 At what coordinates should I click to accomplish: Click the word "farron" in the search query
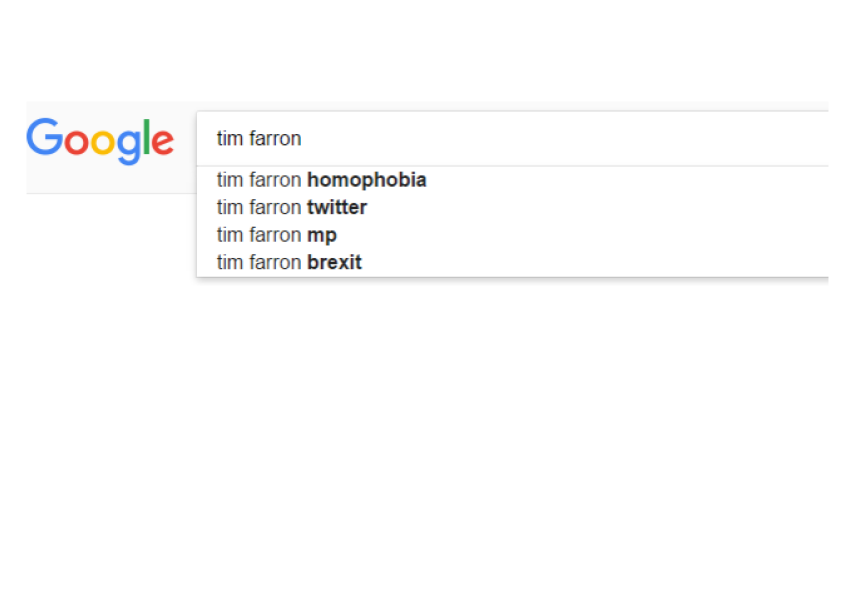(275, 139)
